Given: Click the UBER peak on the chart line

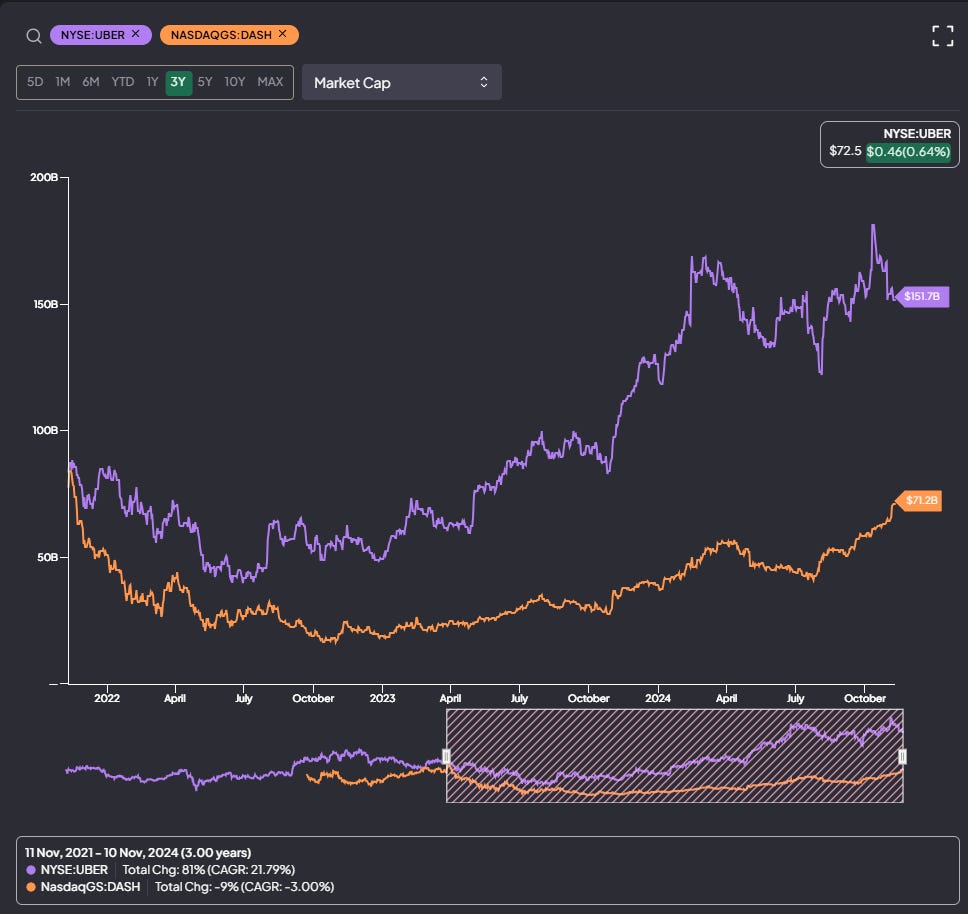Looking at the screenshot, I should [873, 226].
